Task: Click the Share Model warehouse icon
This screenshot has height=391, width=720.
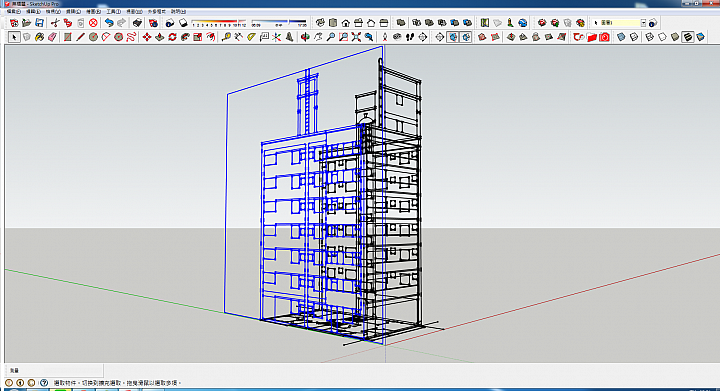Action: point(555,22)
